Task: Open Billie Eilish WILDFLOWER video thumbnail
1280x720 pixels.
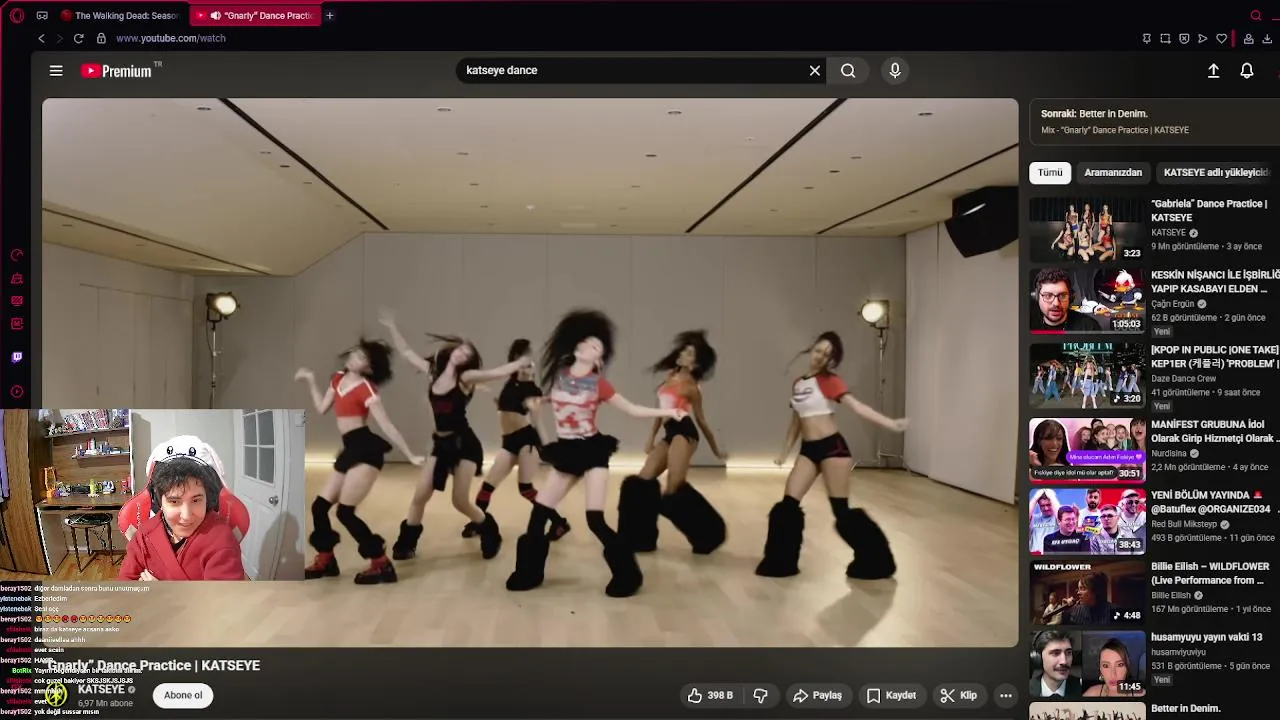Action: coord(1087,591)
